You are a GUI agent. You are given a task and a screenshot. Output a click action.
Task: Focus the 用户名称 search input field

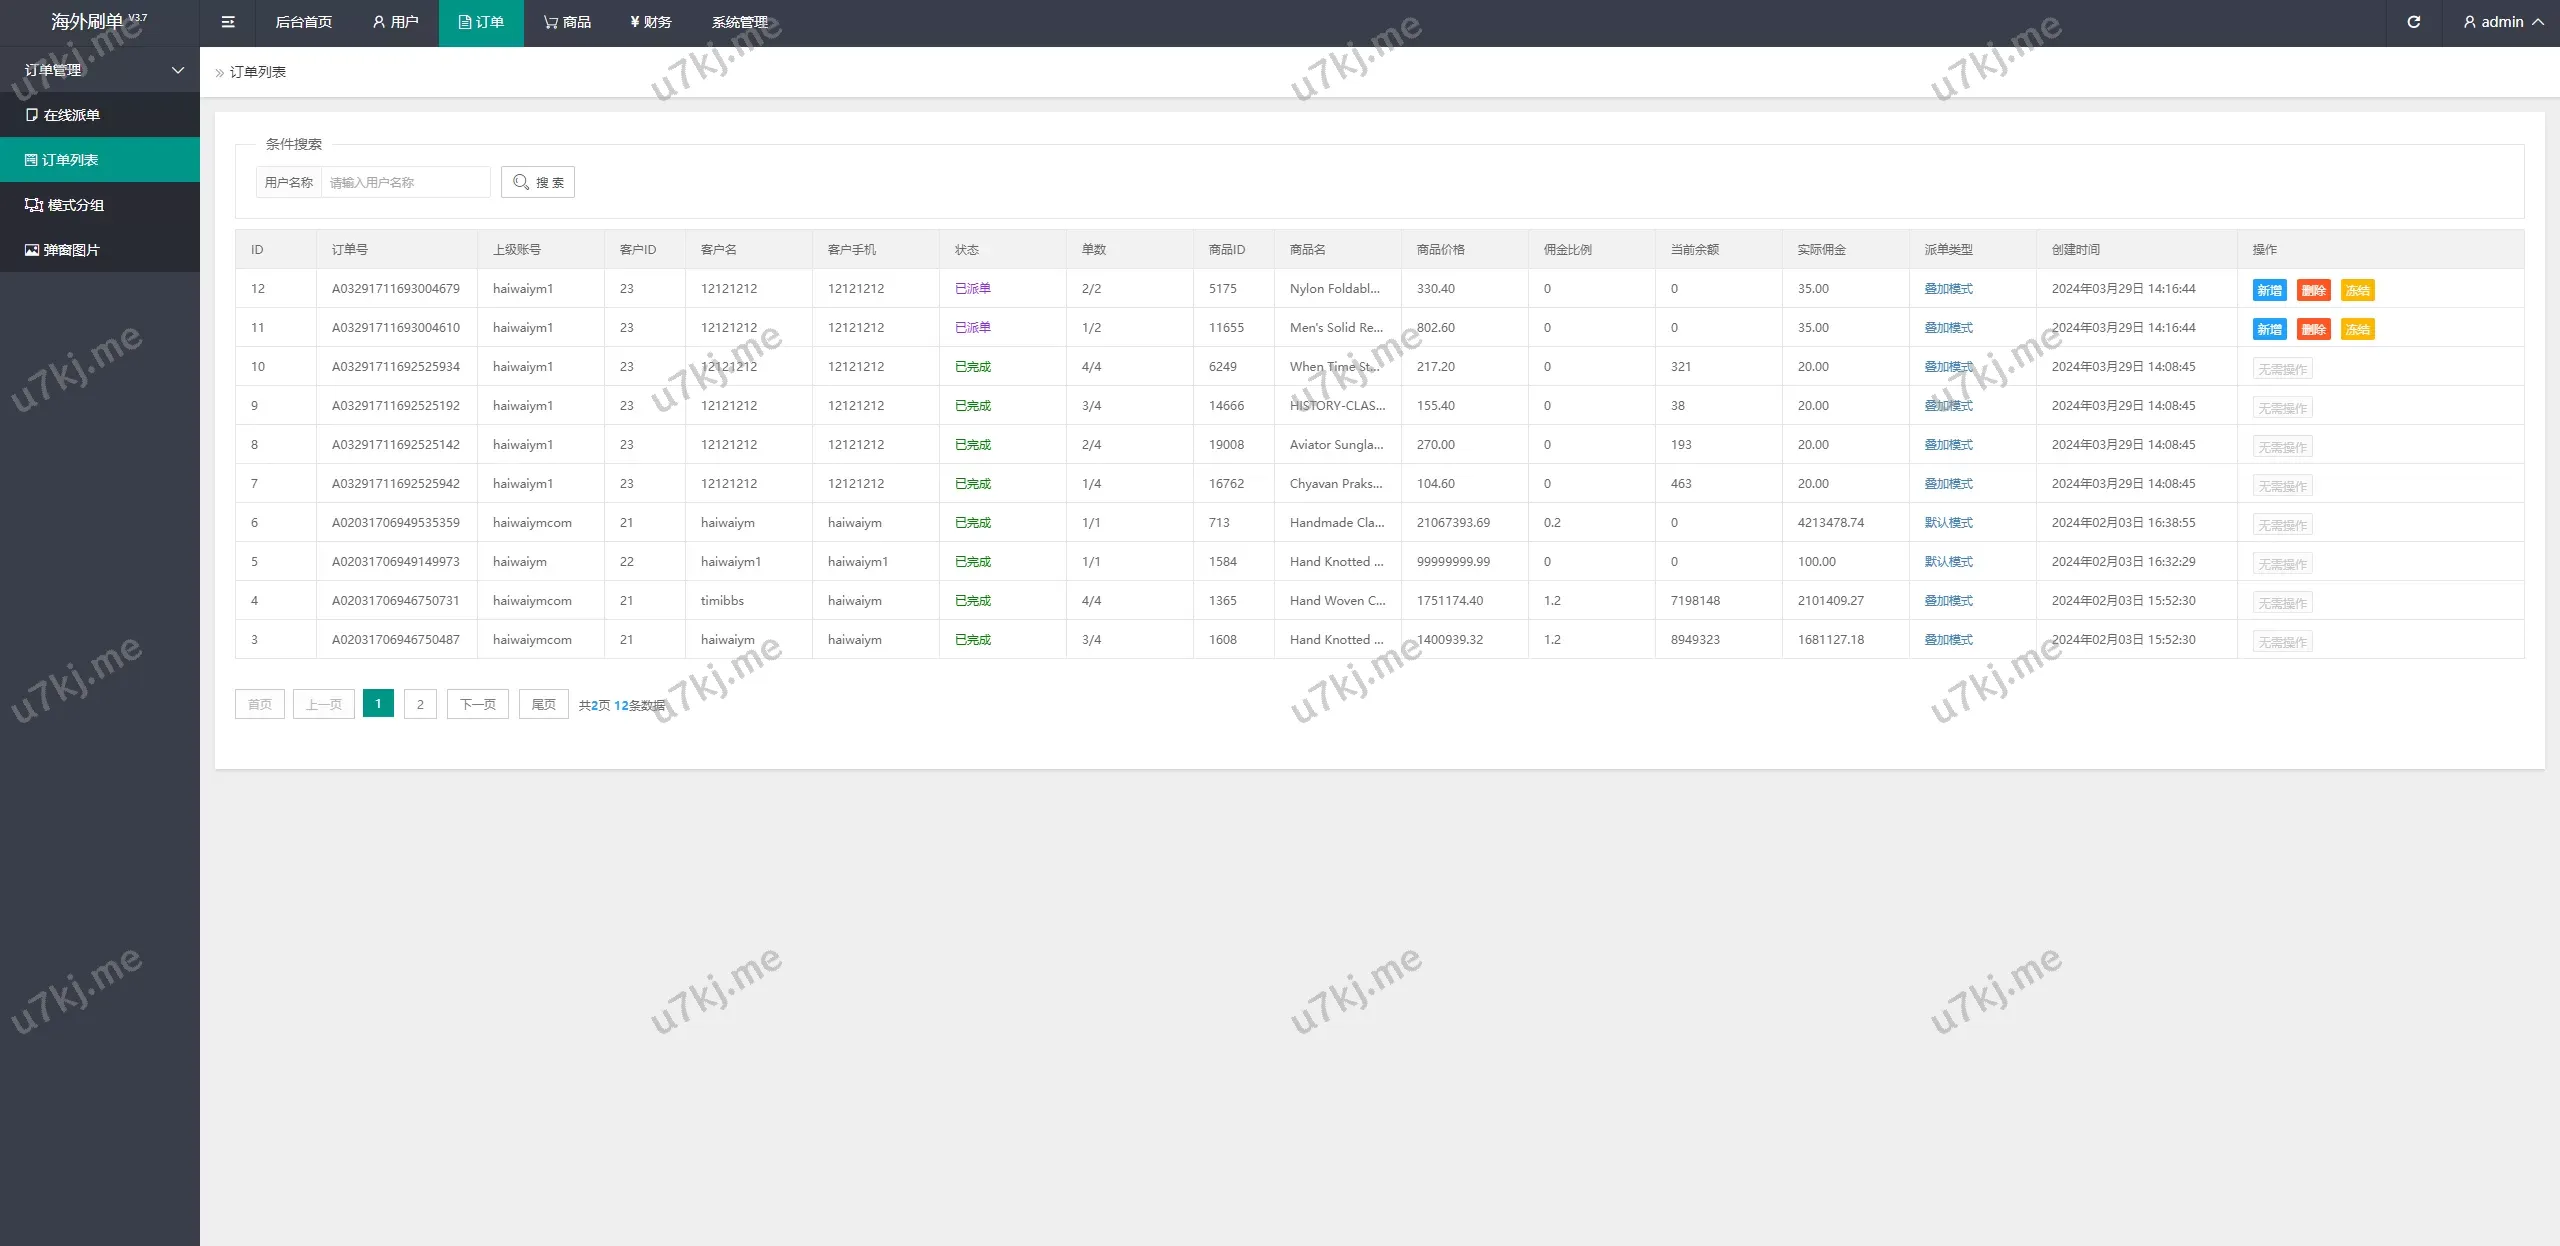(x=405, y=182)
